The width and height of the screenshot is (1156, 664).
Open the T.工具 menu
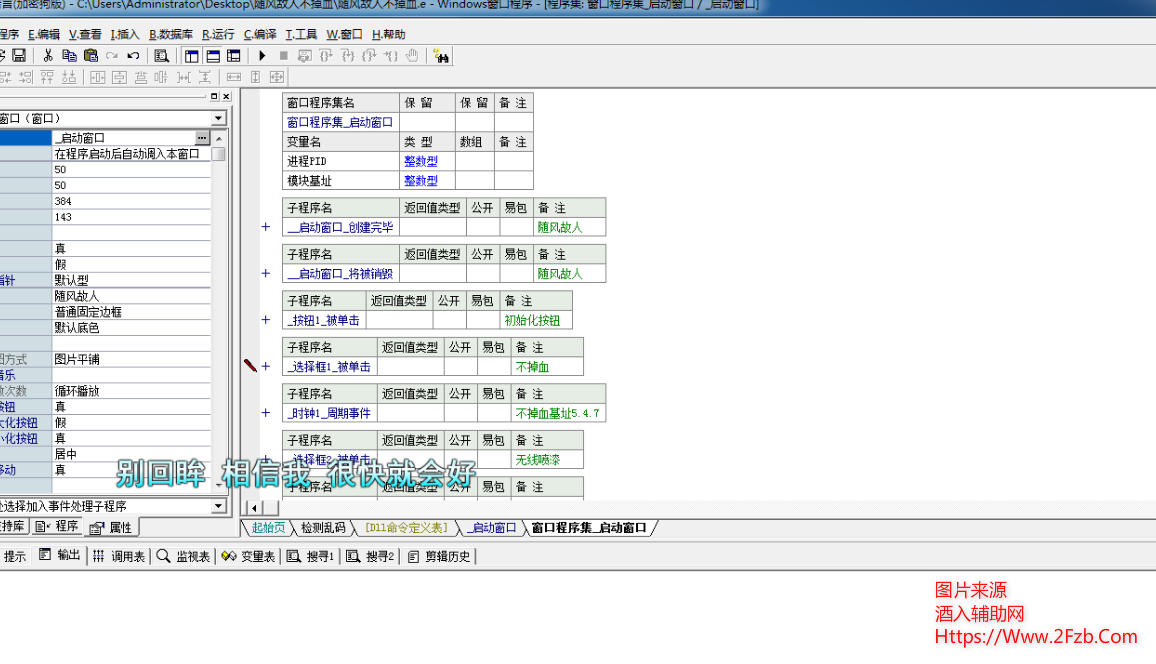(301, 34)
